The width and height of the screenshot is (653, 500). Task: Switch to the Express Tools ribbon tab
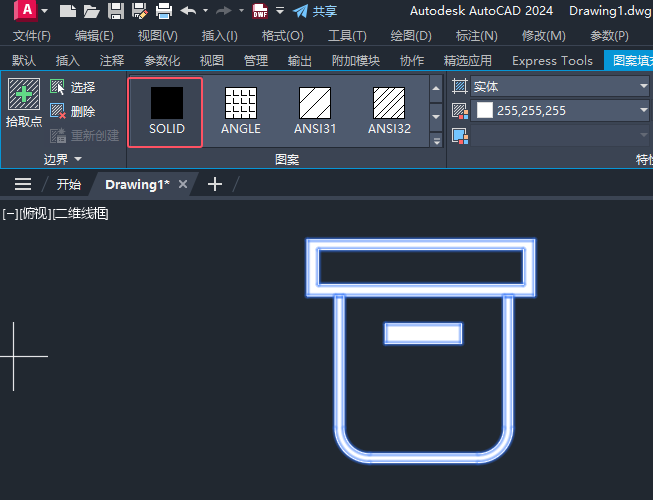[552, 61]
